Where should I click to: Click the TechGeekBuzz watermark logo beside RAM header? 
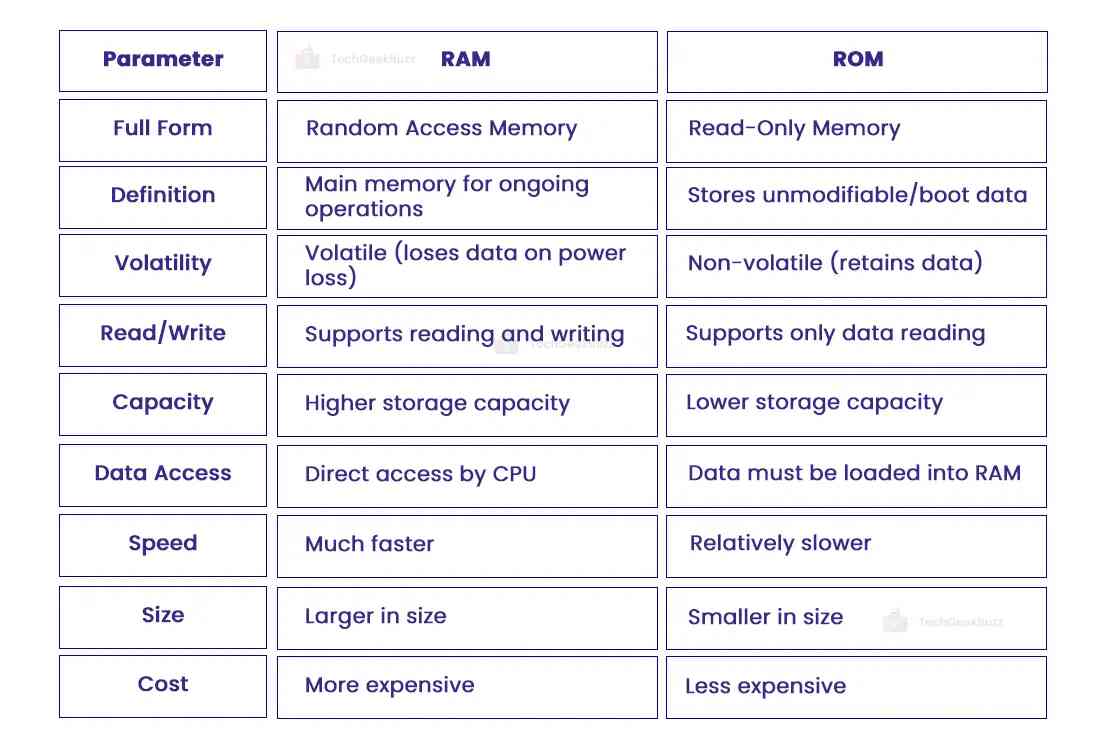(x=308, y=59)
